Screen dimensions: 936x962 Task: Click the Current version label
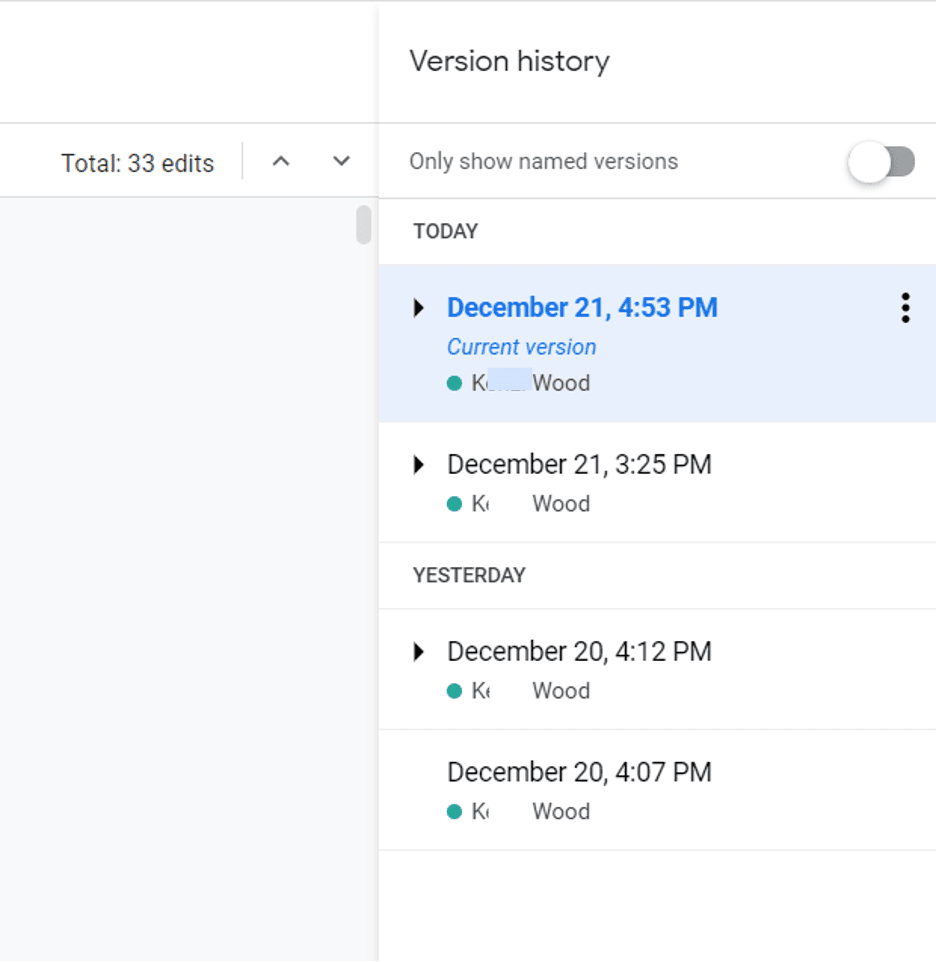[x=521, y=347]
